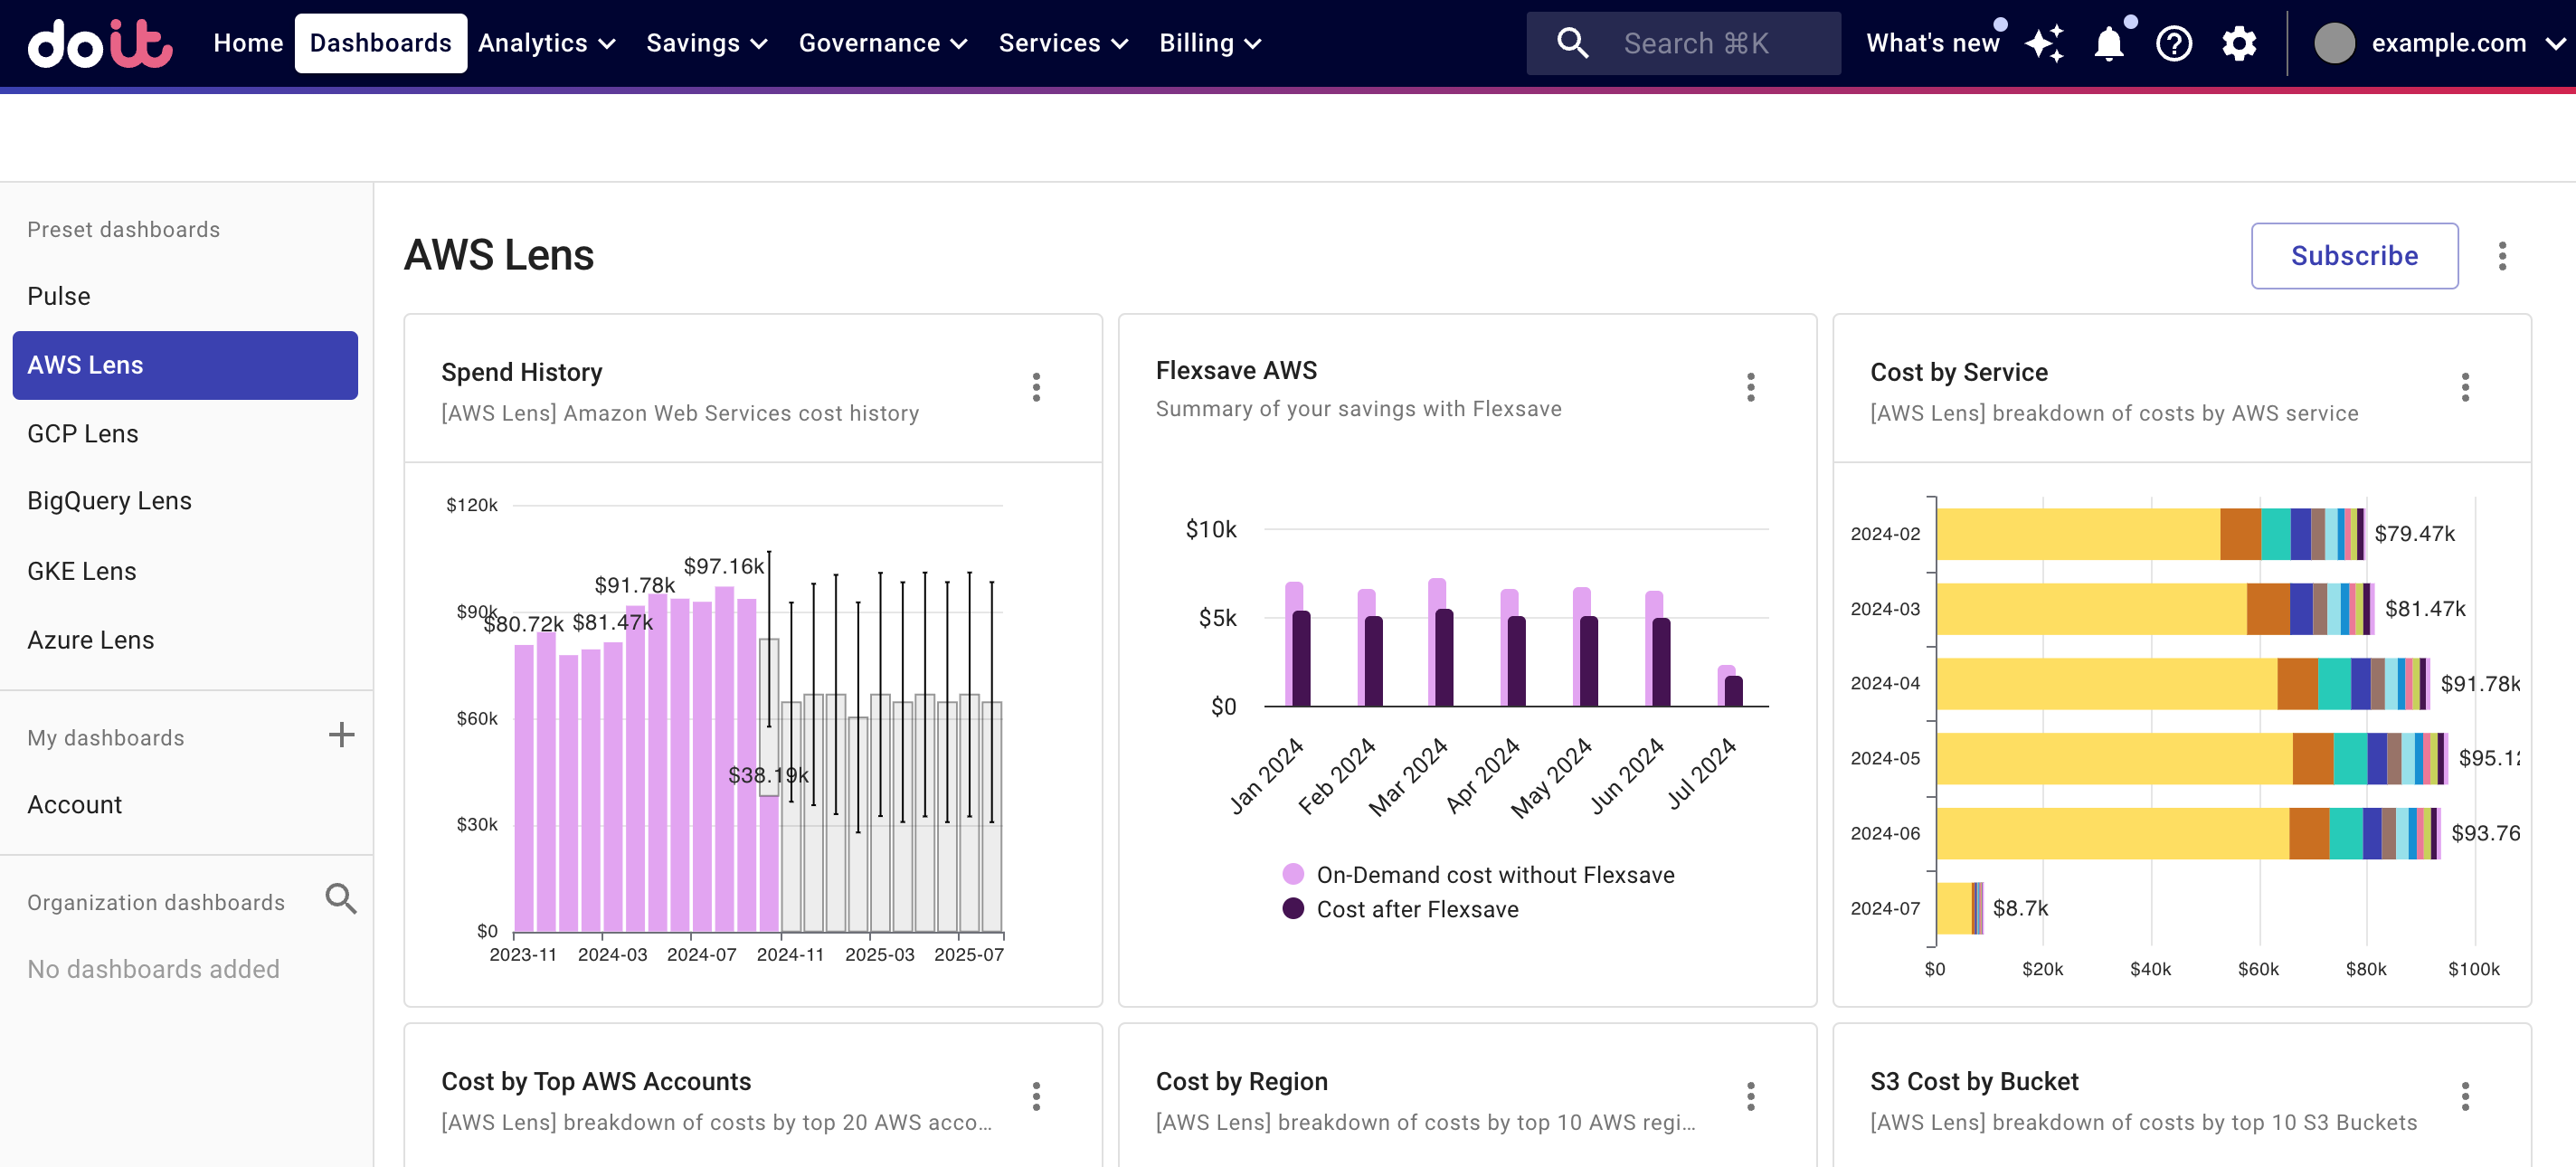Open Cost by Service widget menu
Image resolution: width=2576 pixels, height=1167 pixels.
click(x=2465, y=387)
